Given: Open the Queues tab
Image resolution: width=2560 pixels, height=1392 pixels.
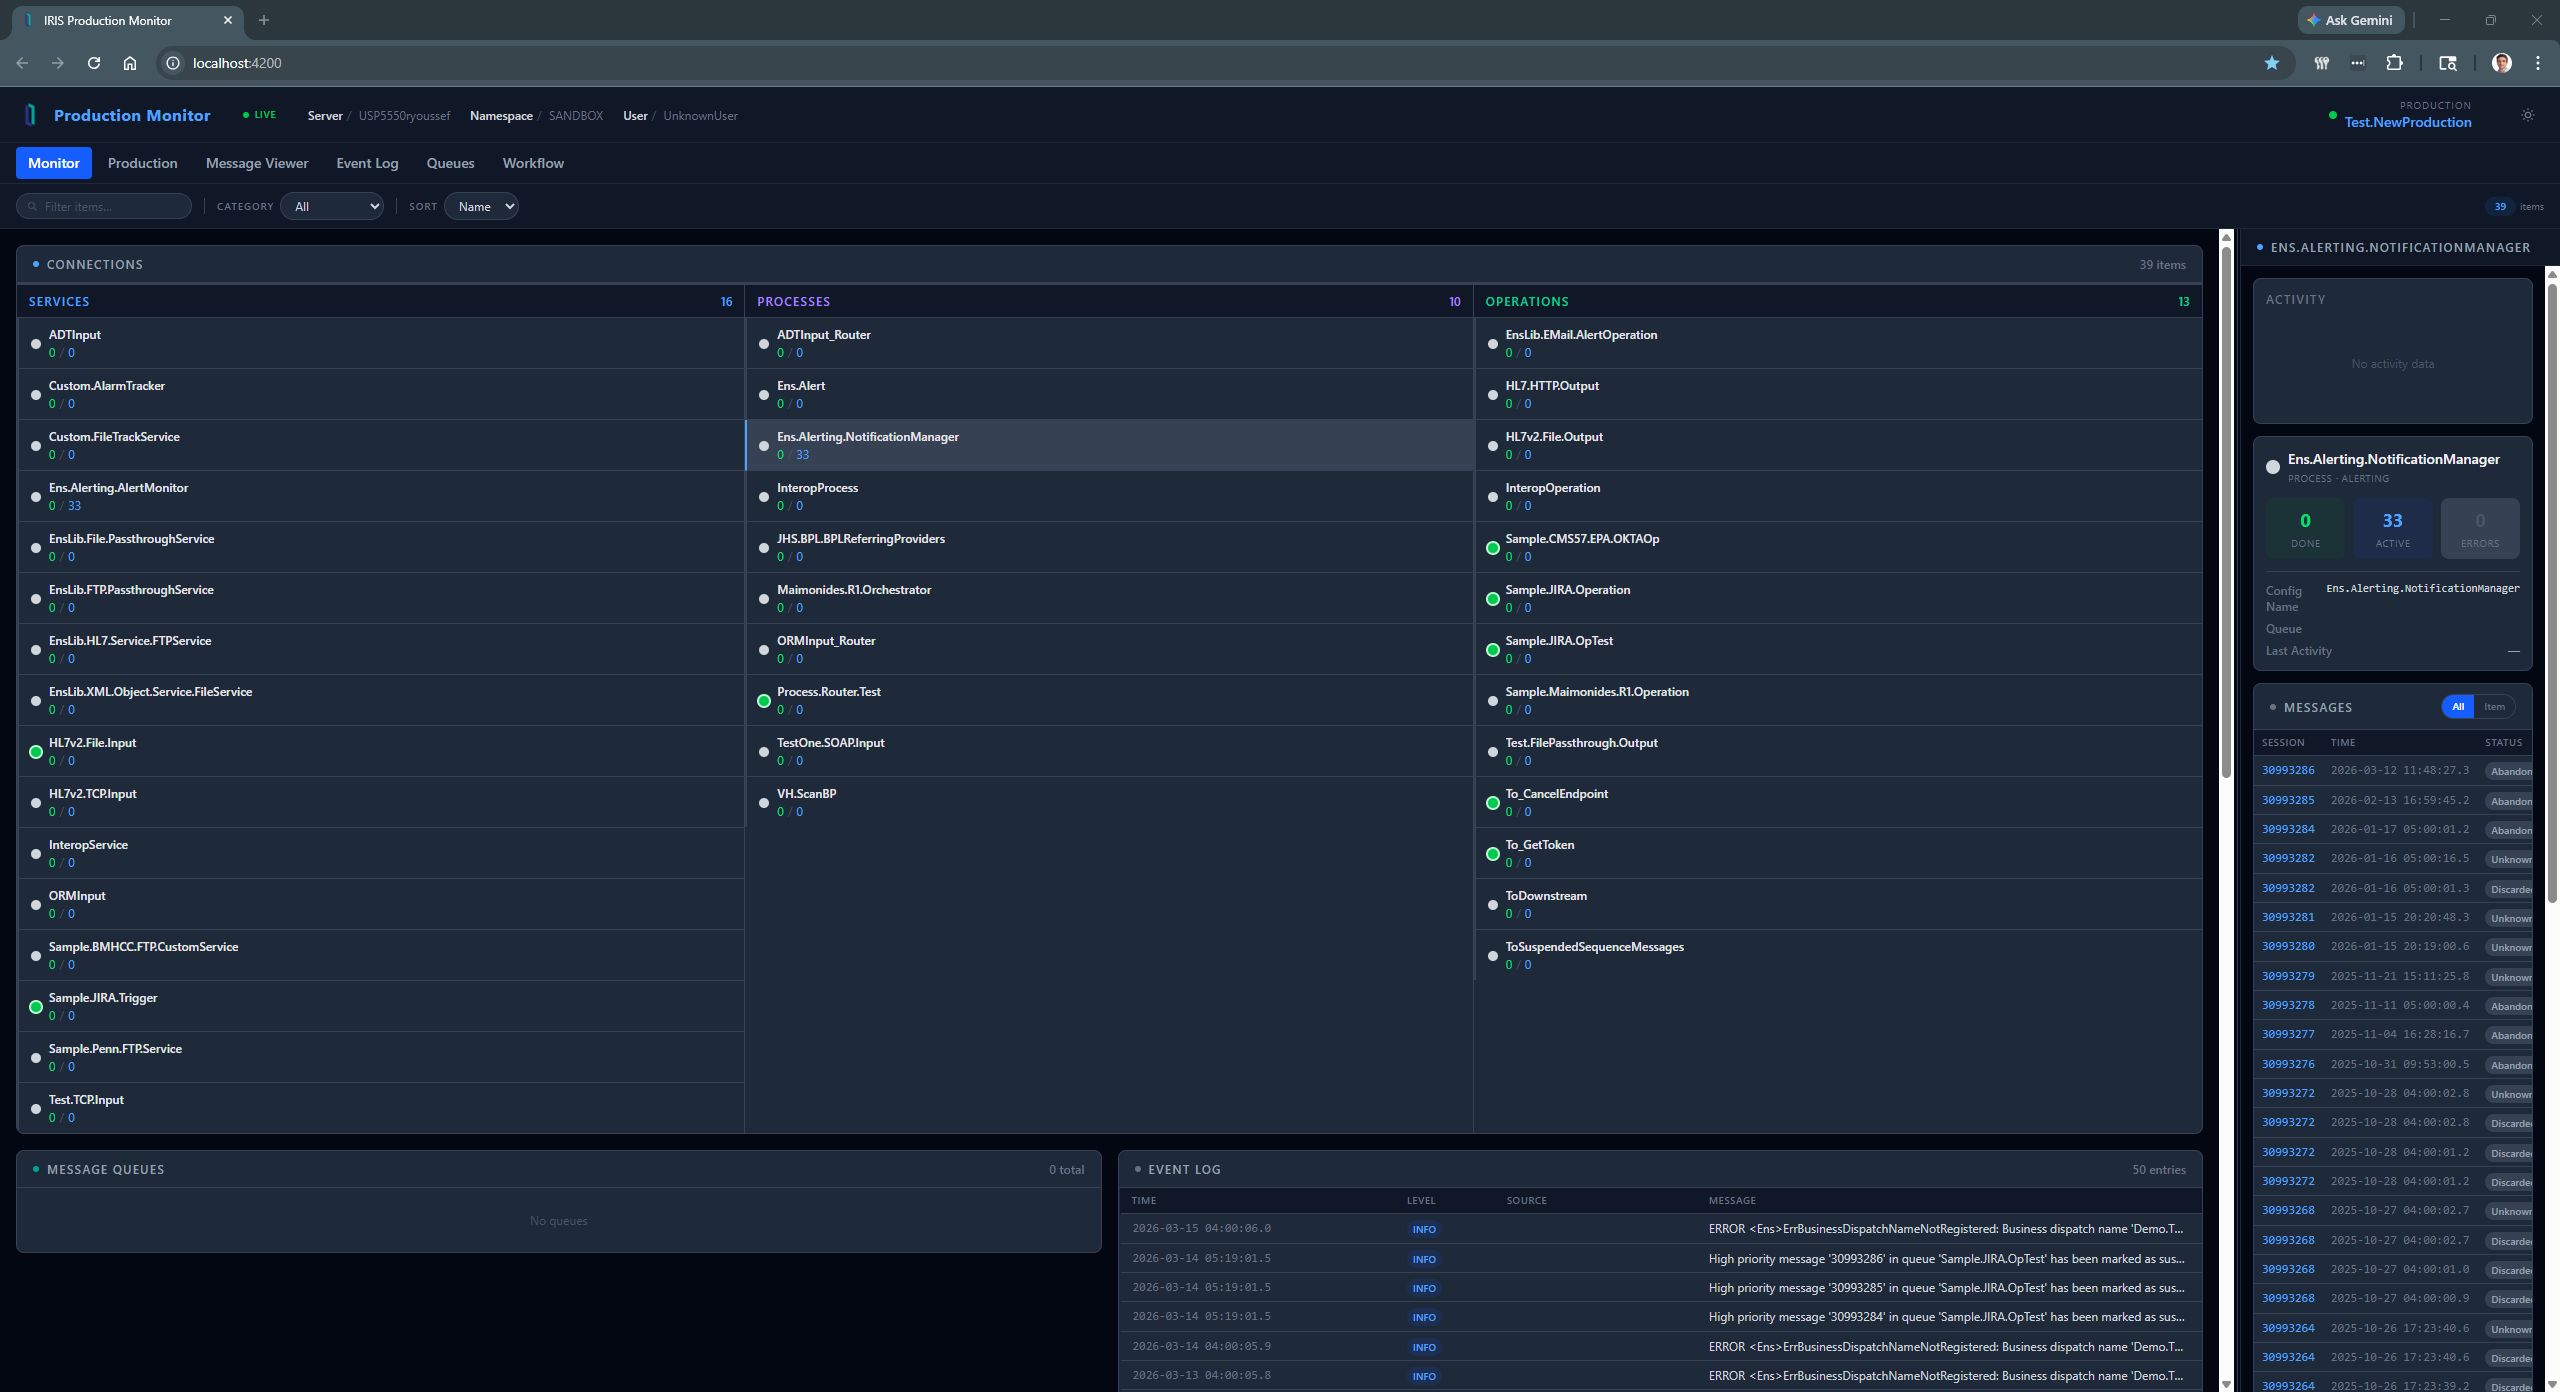Looking at the screenshot, I should [450, 163].
